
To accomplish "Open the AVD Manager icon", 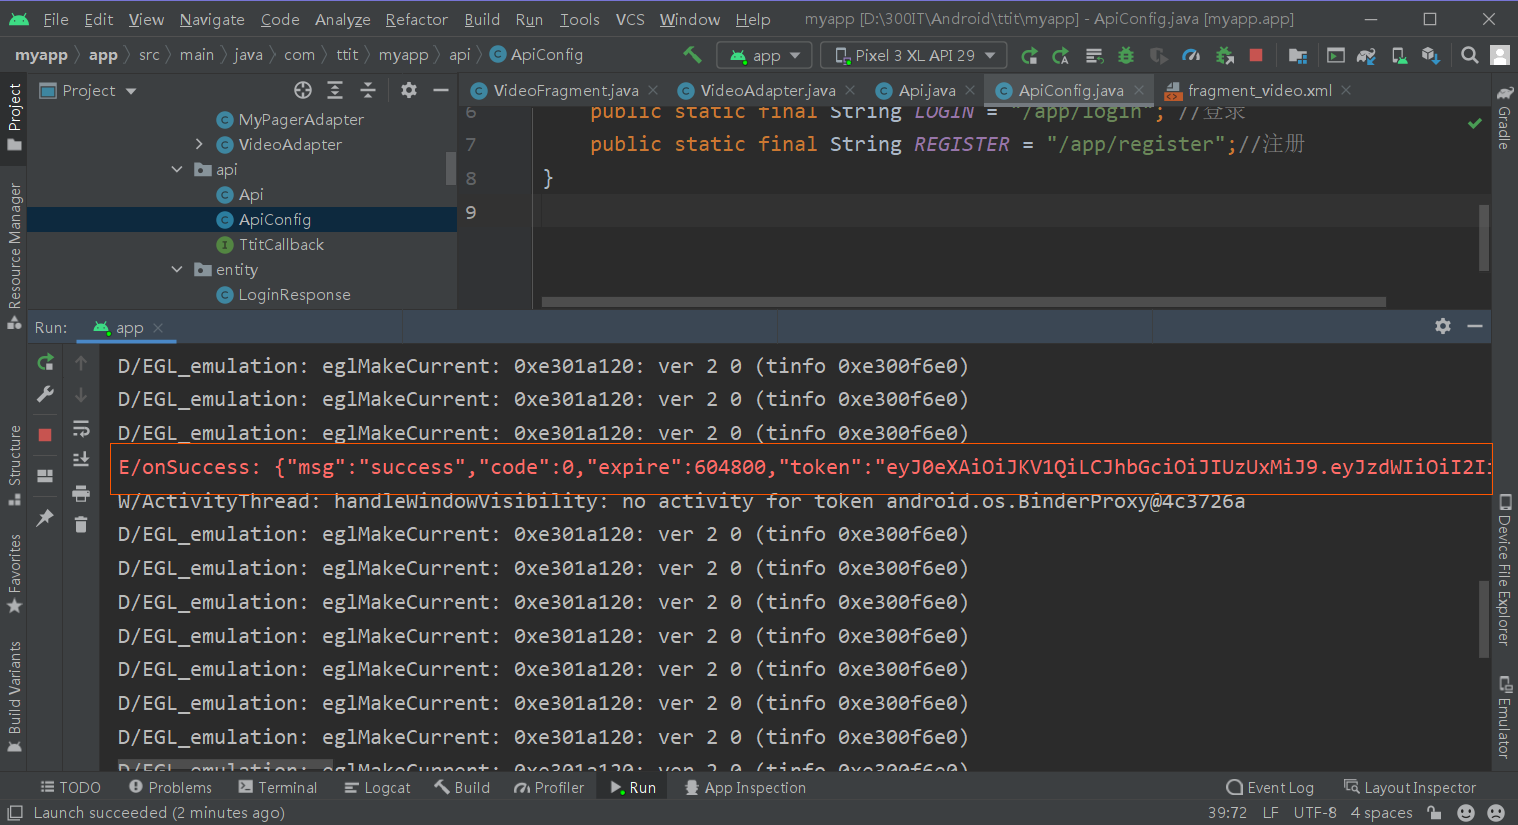I will coord(1399,55).
